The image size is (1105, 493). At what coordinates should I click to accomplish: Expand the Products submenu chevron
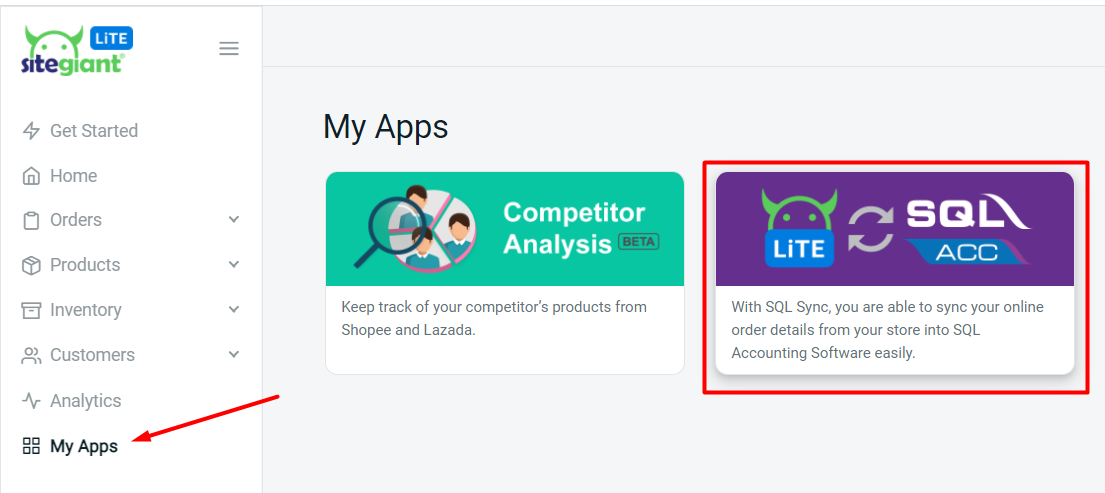(234, 265)
